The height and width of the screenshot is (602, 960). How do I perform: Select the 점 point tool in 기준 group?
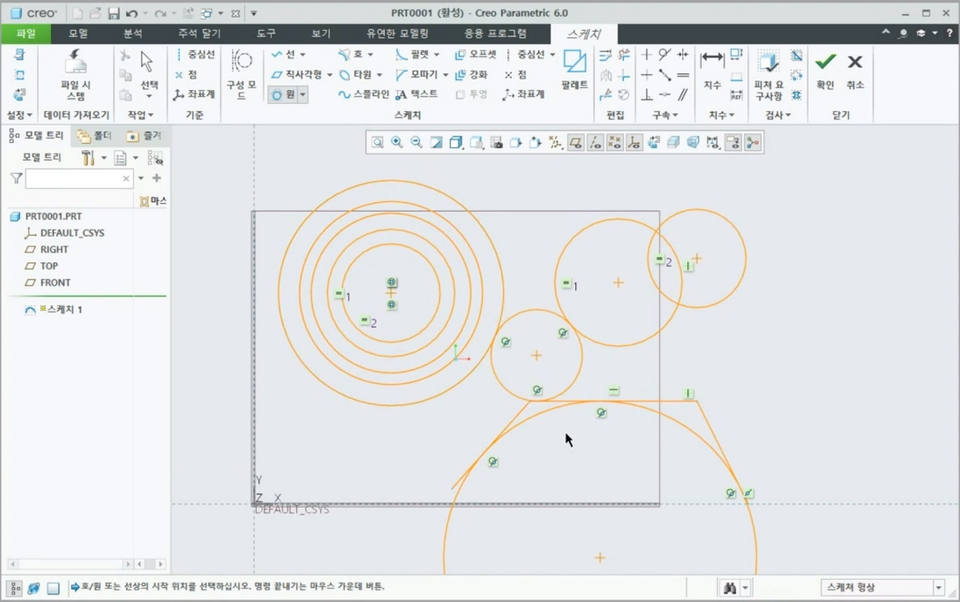(x=186, y=74)
